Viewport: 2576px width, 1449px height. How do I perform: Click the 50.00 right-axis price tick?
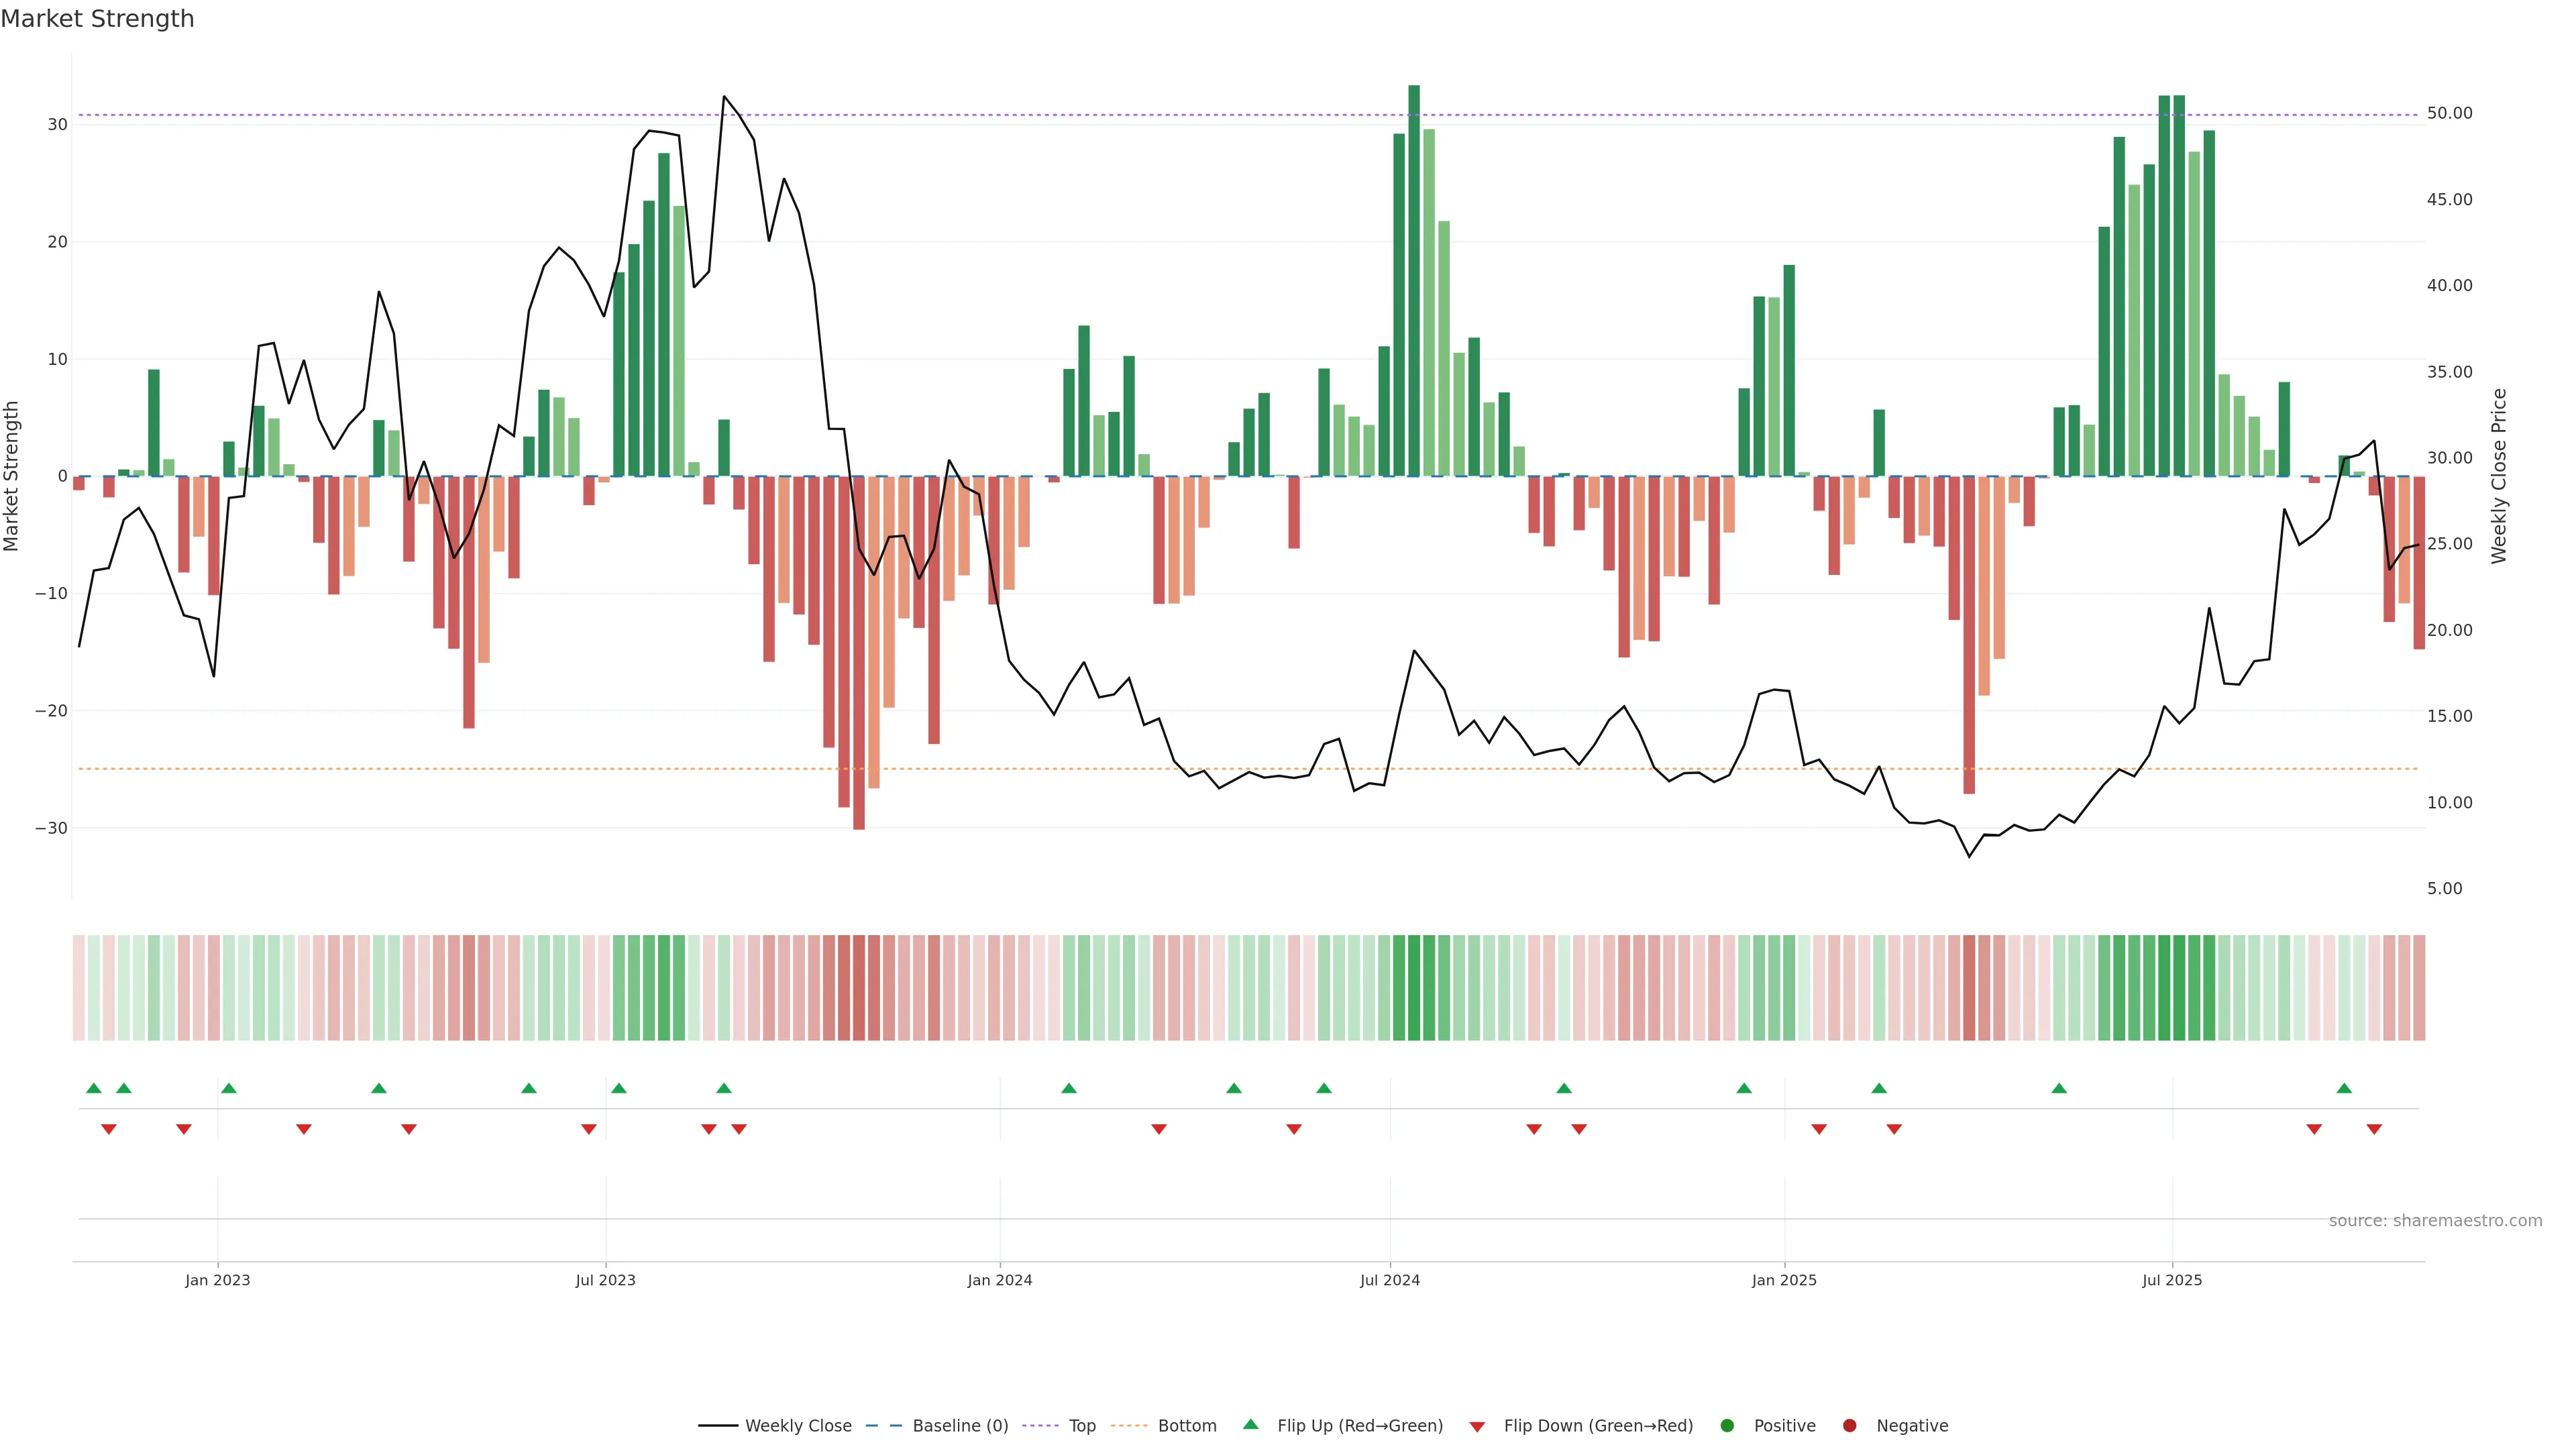click(x=2449, y=113)
